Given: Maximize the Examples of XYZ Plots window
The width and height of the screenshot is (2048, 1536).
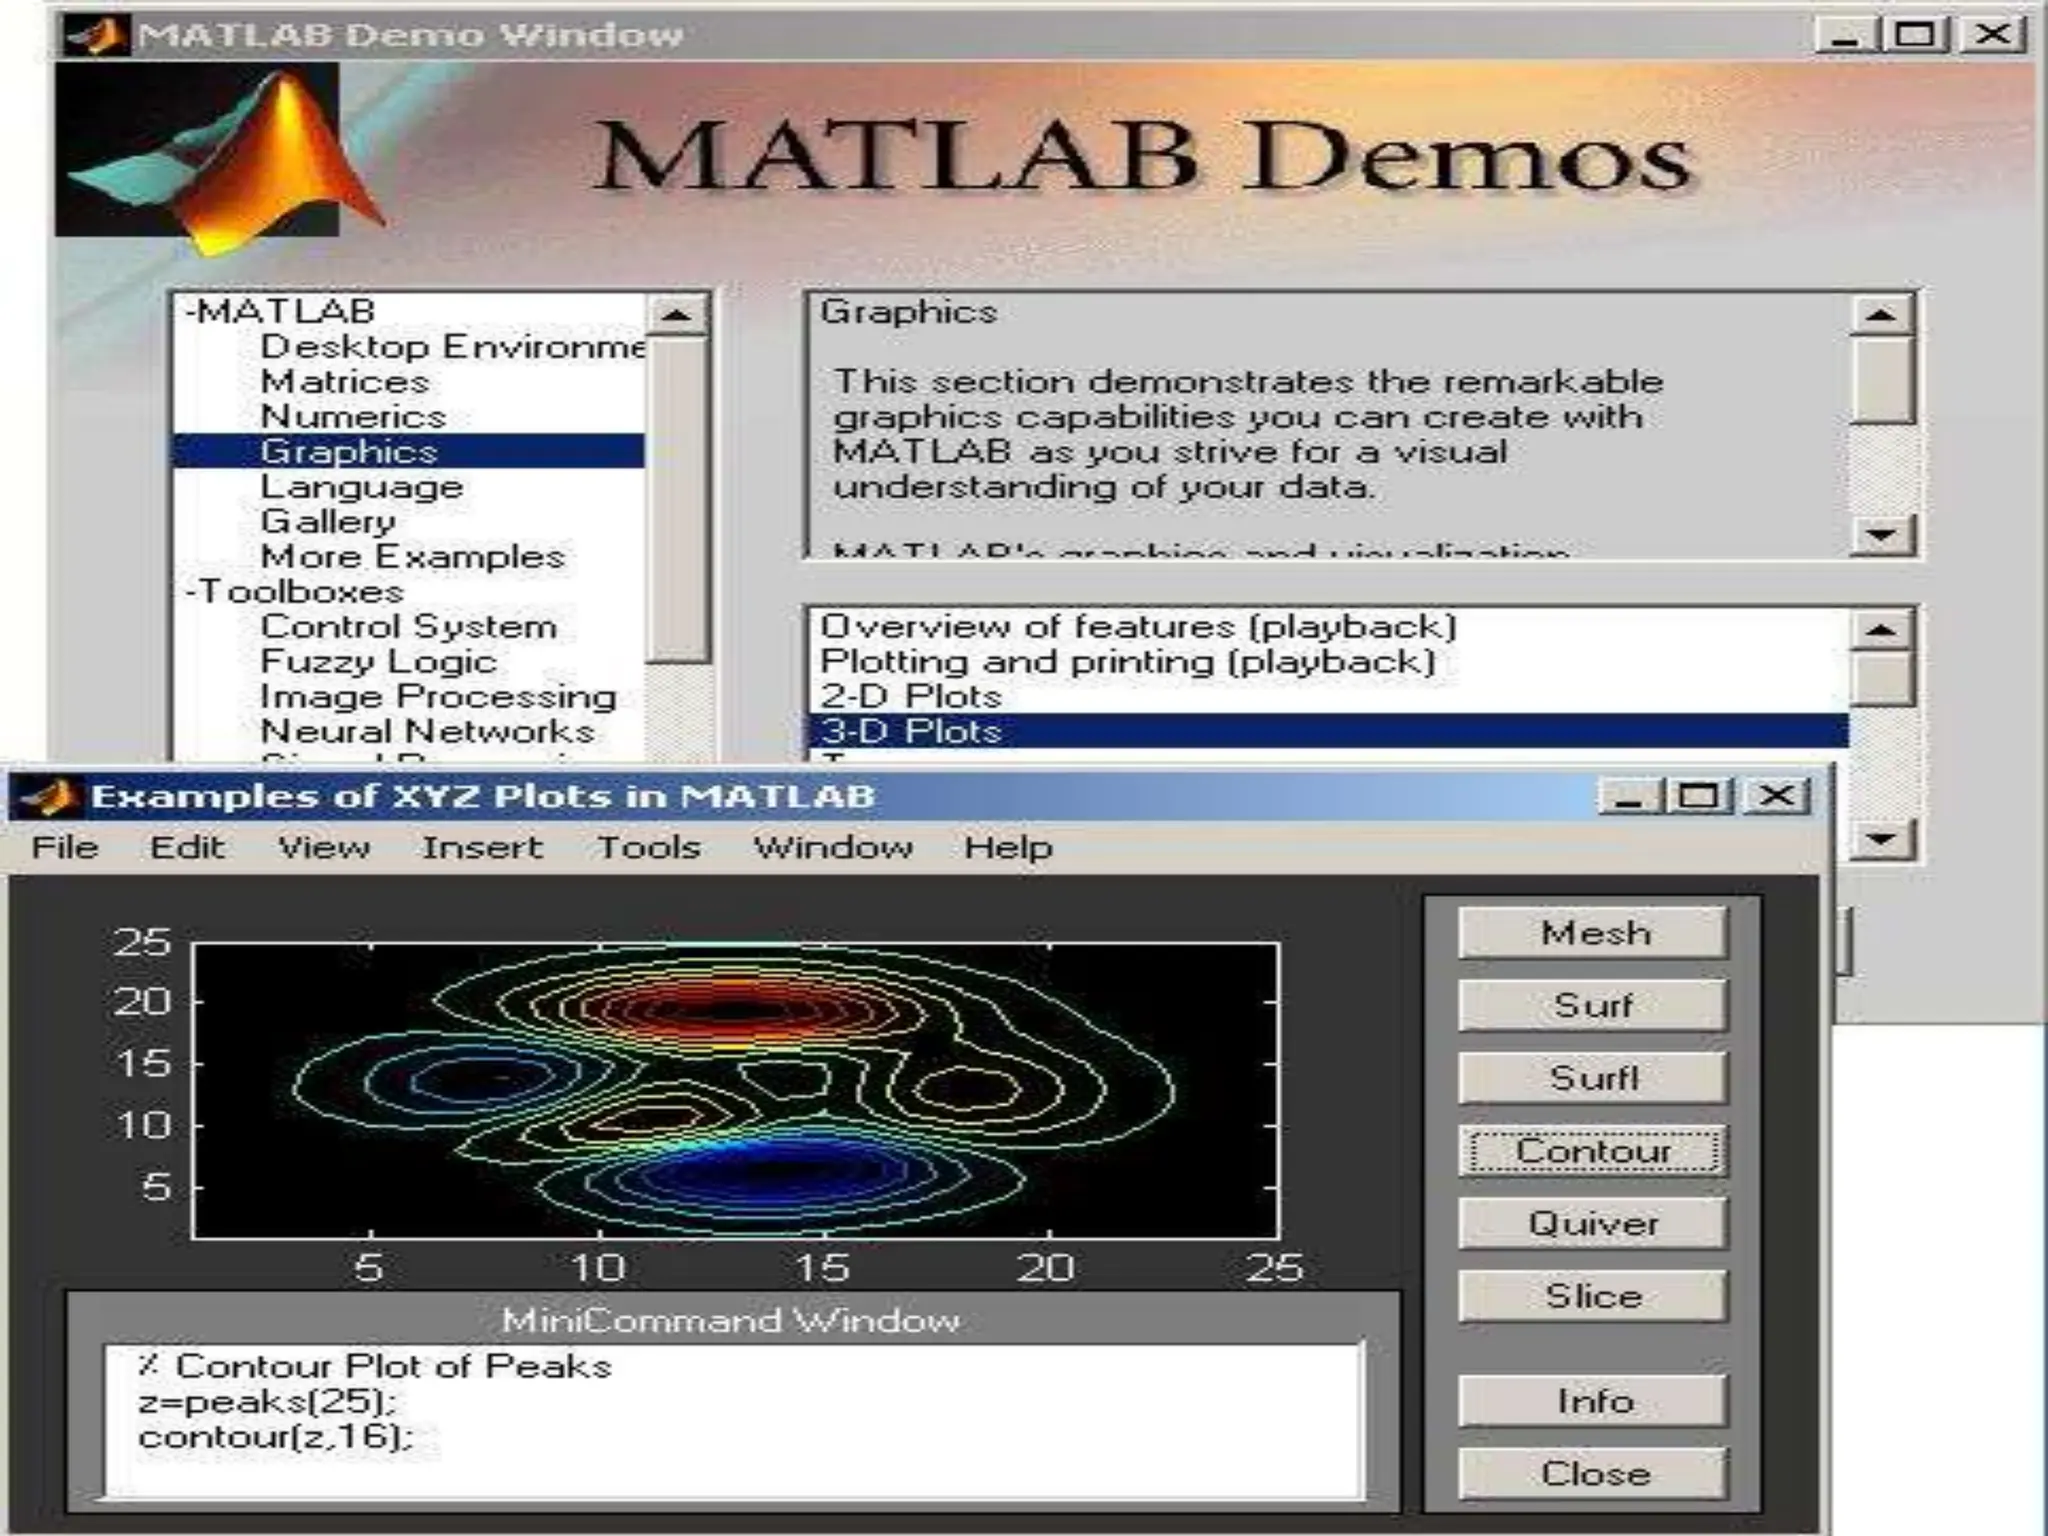Looking at the screenshot, I should 1698,797.
